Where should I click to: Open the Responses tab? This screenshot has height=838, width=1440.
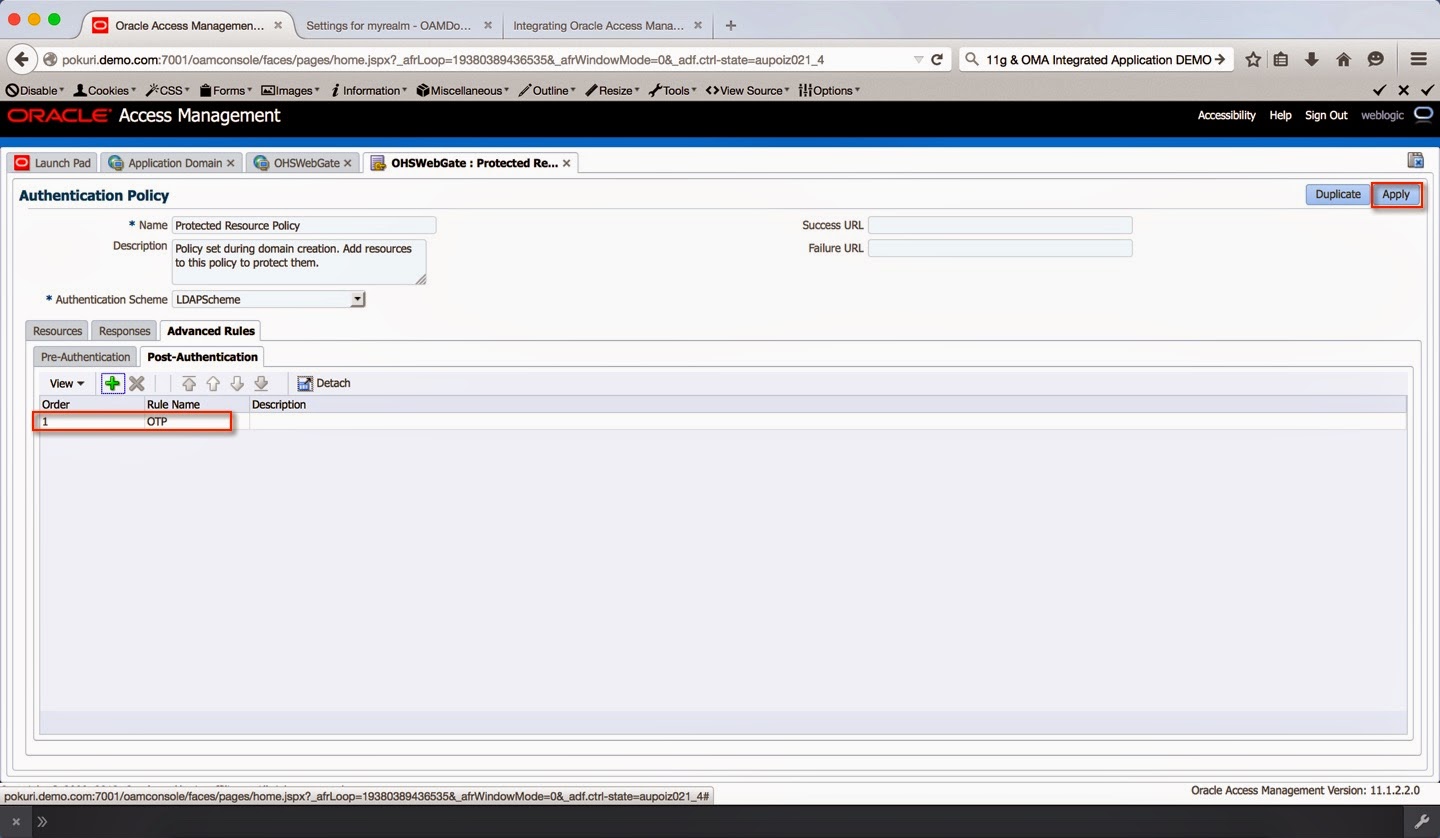(123, 330)
